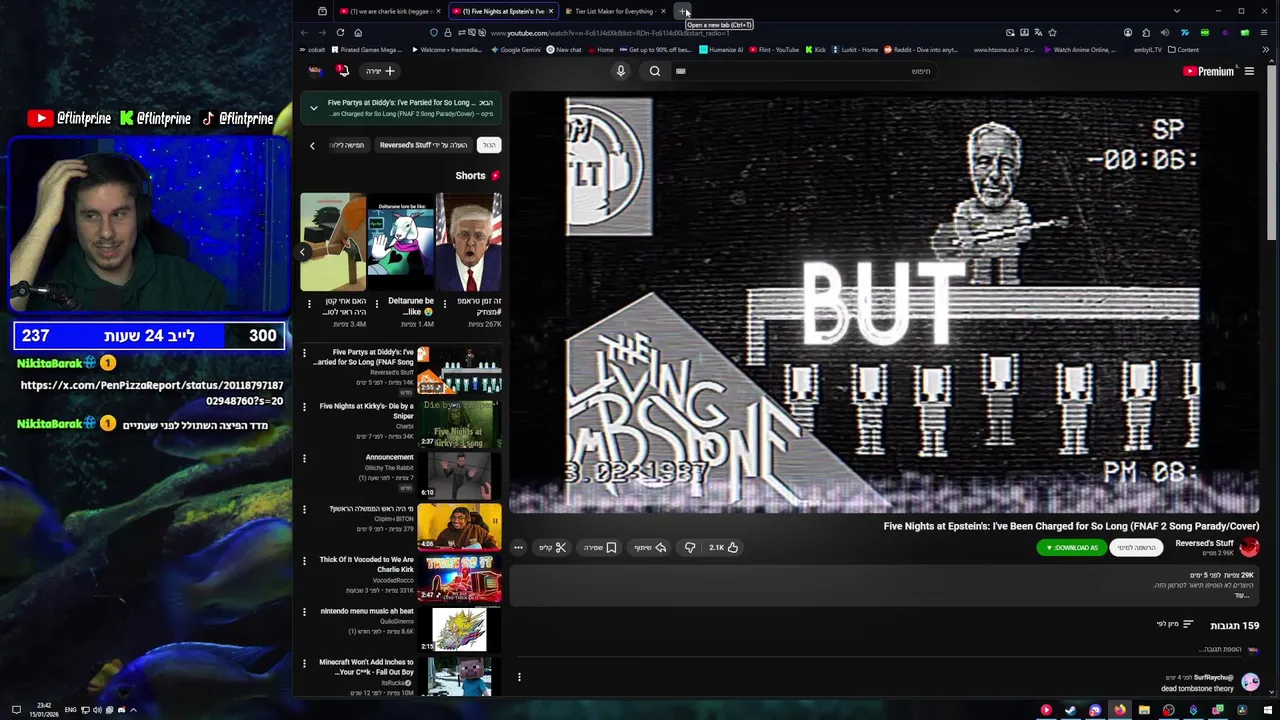The width and height of the screenshot is (1280, 720).
Task: Open the 'Kick' bookmark
Action: pos(816,49)
